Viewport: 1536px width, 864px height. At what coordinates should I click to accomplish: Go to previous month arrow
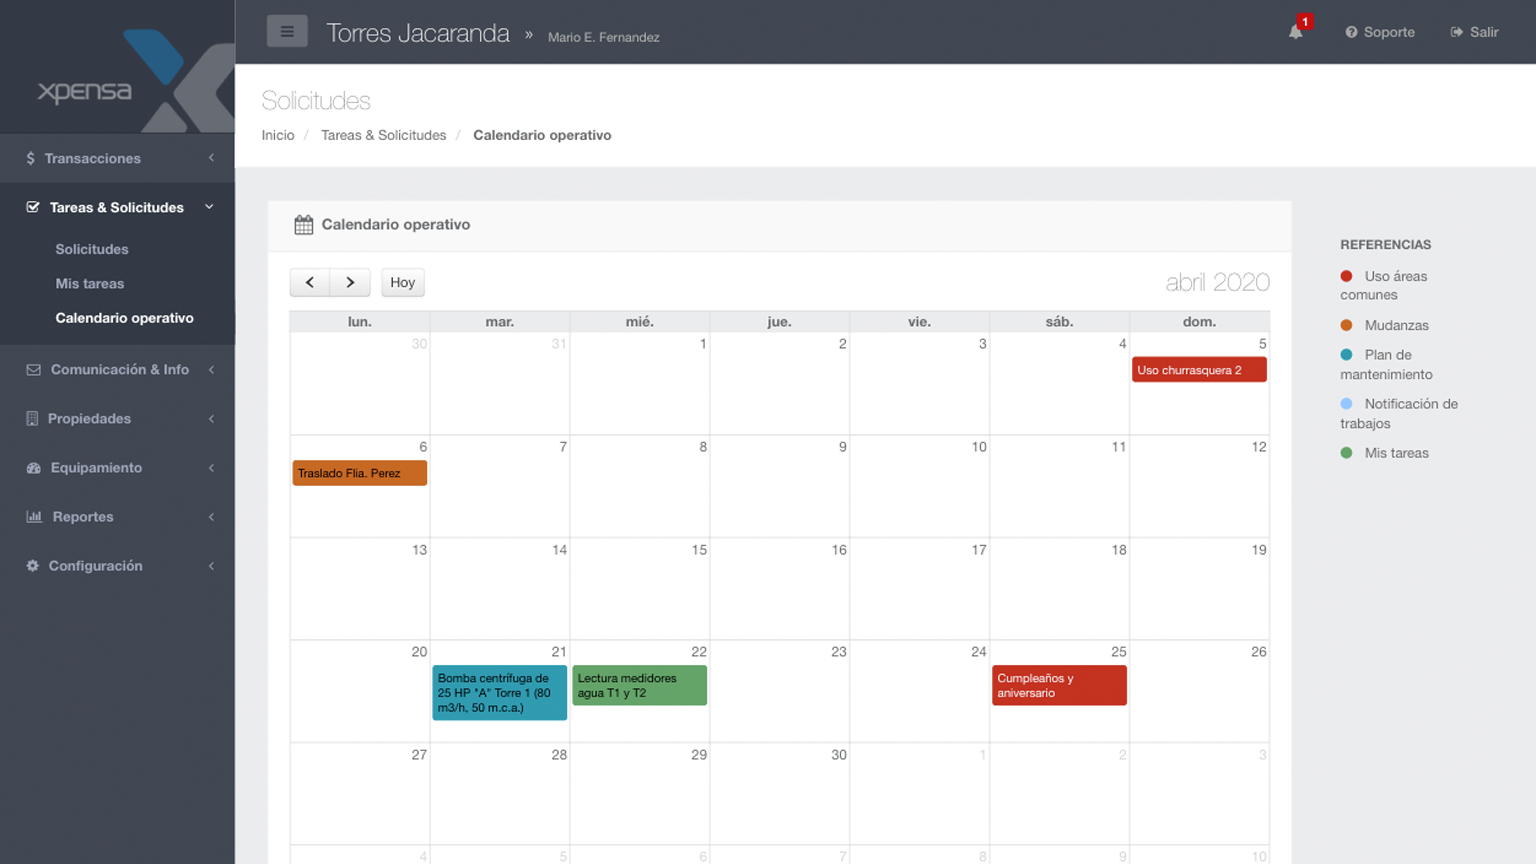click(310, 282)
